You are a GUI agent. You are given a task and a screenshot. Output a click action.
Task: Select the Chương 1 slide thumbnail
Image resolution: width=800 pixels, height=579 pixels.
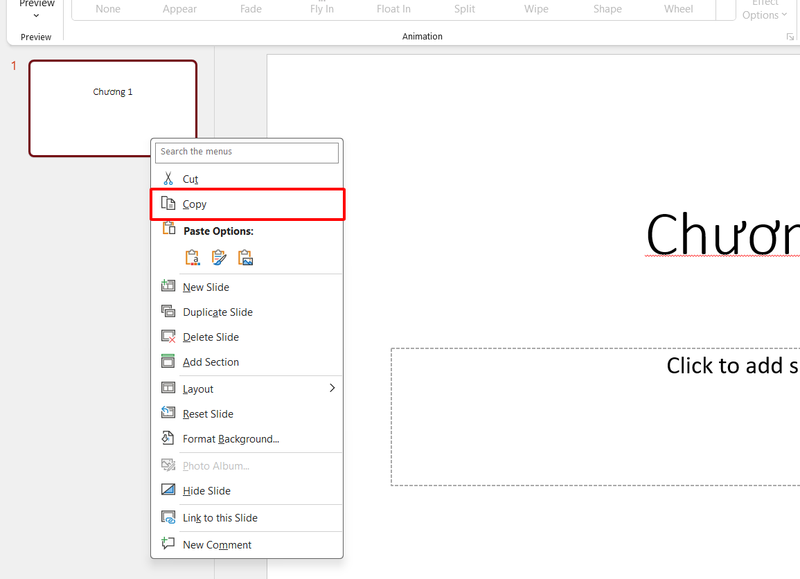pos(113,108)
